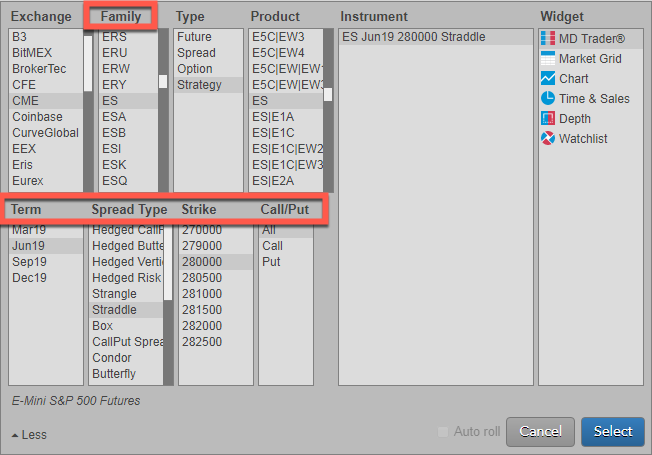Select the Watchlist widget icon

pos(548,138)
